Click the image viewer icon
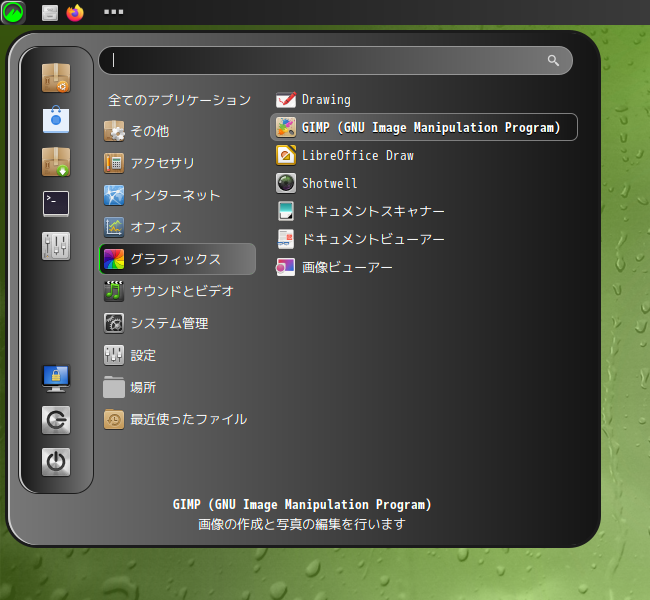The width and height of the screenshot is (650, 600). click(286, 267)
